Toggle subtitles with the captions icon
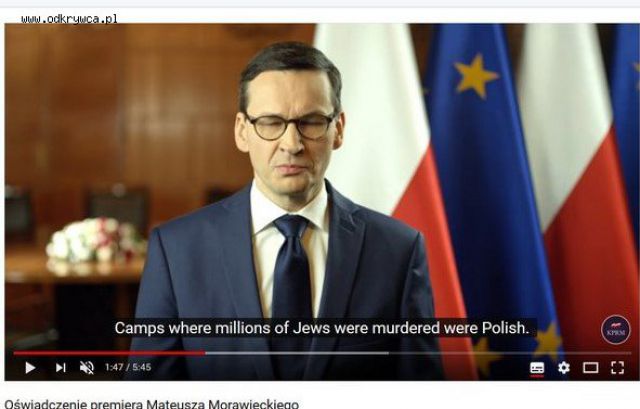The image size is (640, 409). coord(537,368)
